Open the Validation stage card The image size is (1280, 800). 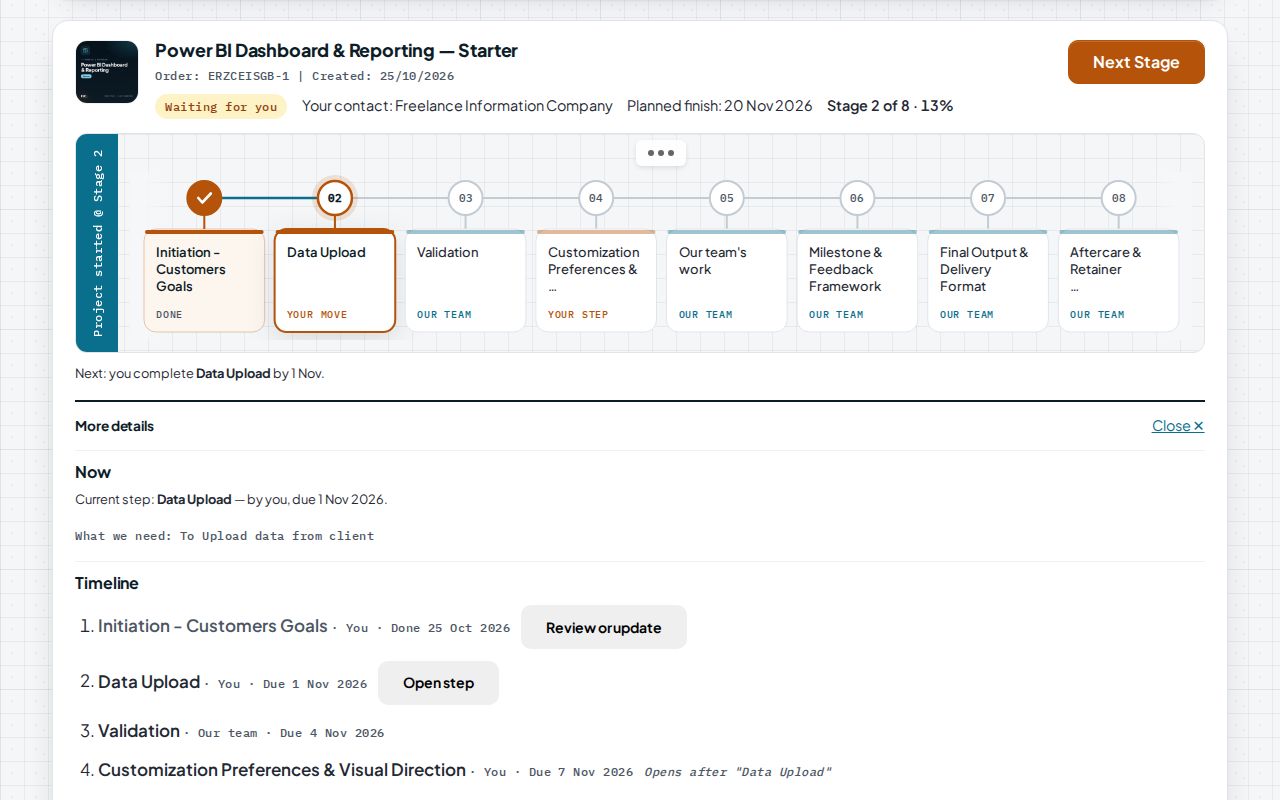465,281
